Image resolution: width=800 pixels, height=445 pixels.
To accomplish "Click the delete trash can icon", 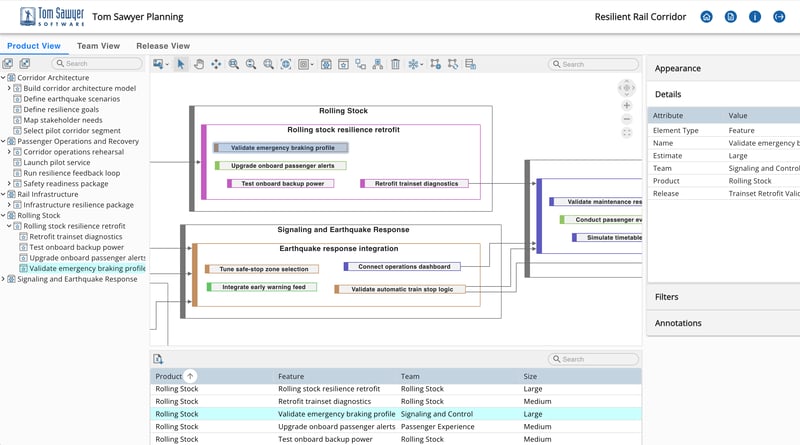I will click(x=395, y=64).
